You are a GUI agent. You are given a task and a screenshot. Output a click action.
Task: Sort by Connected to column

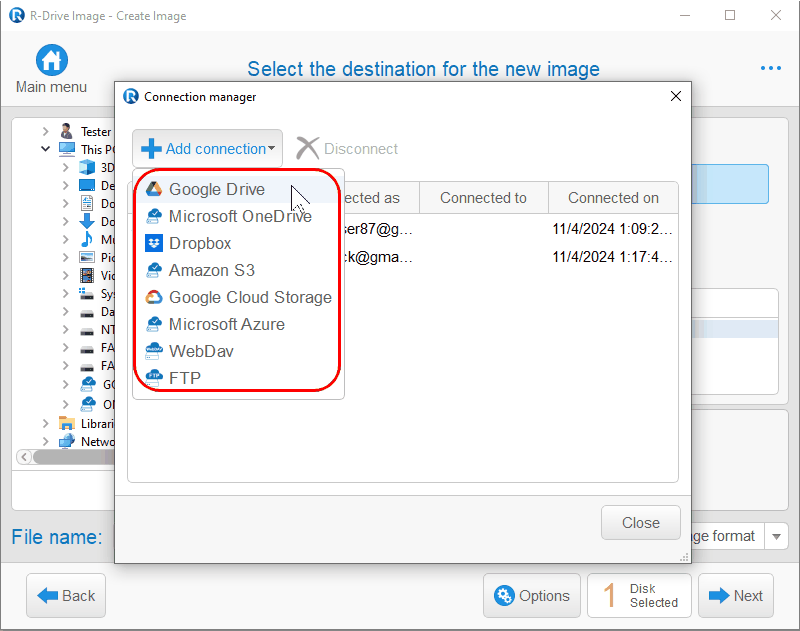click(x=484, y=197)
